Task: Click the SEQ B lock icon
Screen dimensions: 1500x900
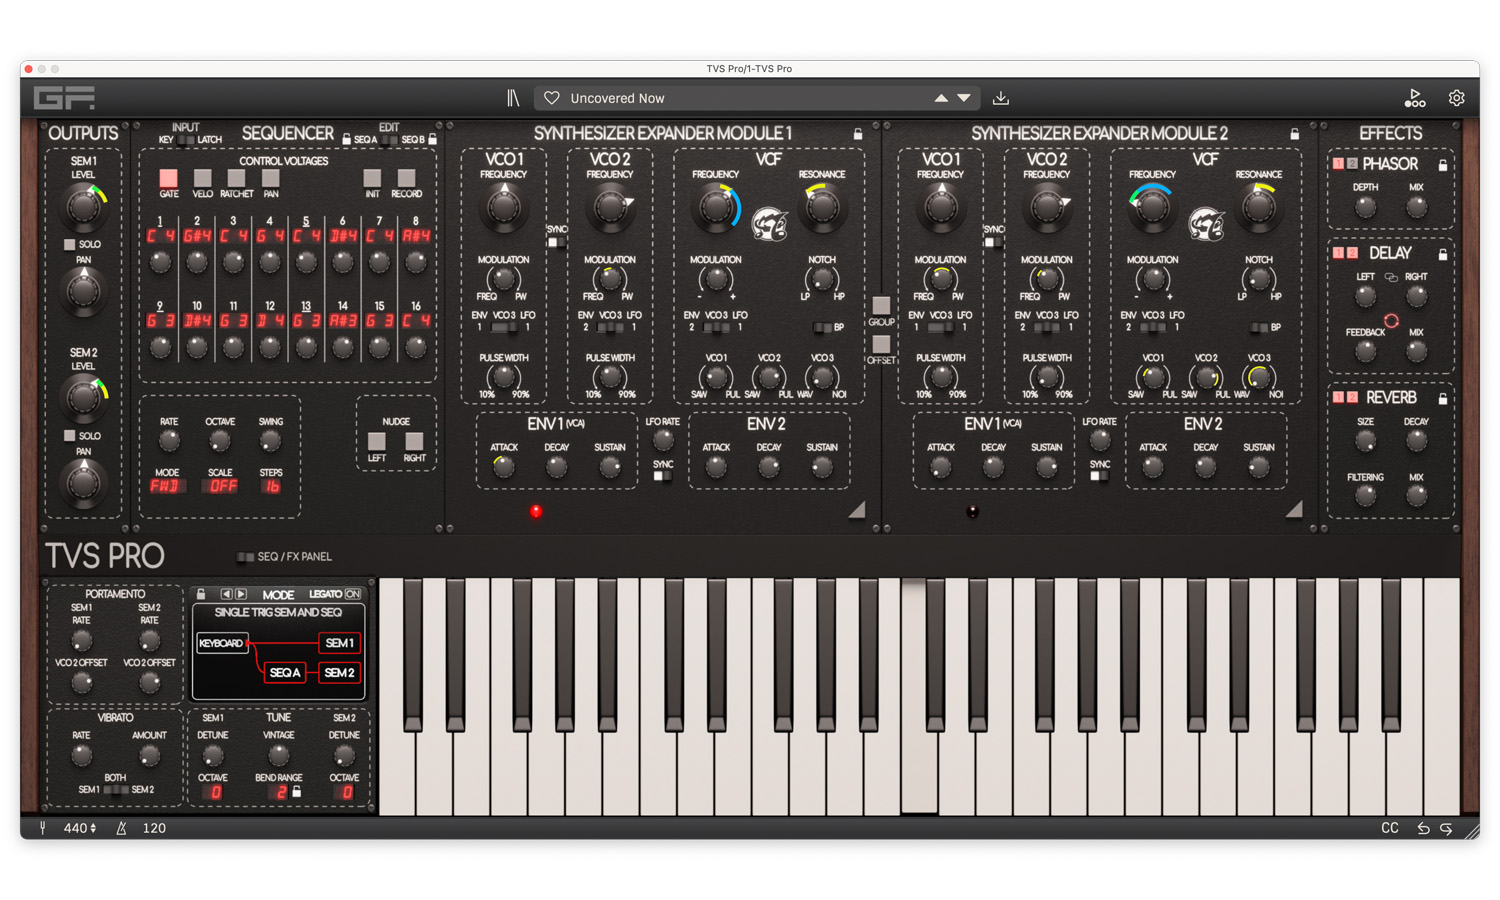Action: tap(433, 140)
